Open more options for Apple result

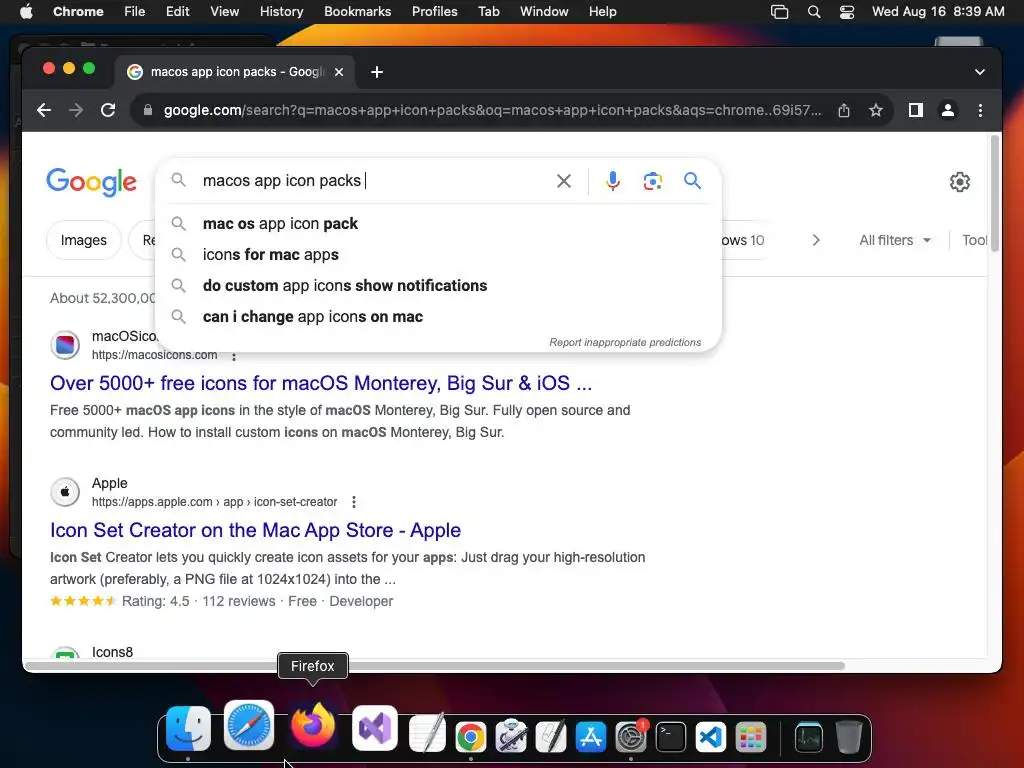point(354,502)
